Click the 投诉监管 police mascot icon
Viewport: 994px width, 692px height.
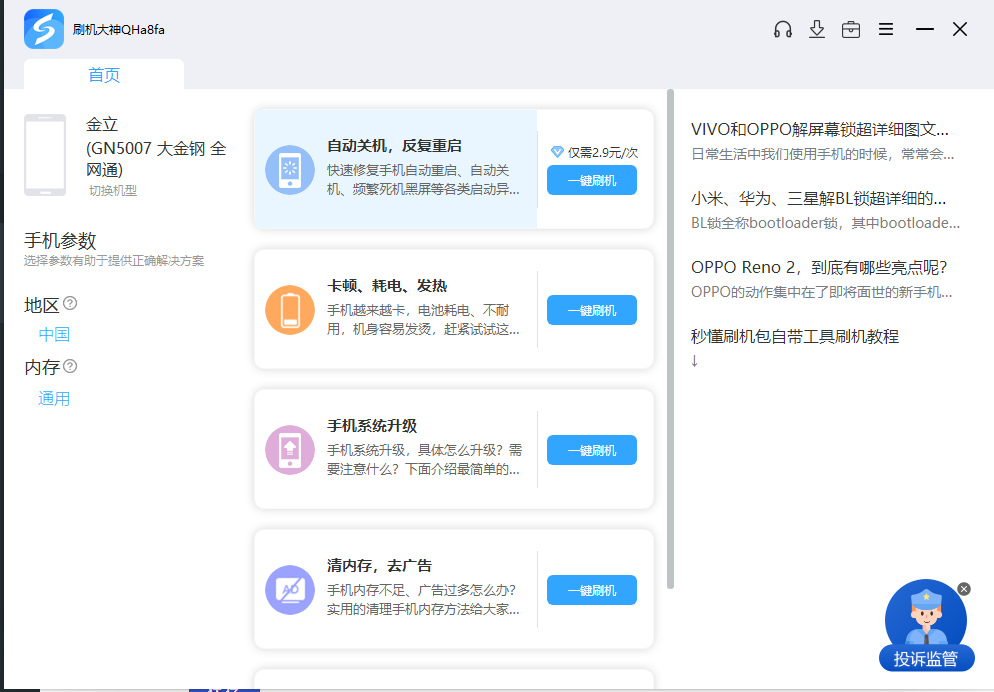coord(926,625)
